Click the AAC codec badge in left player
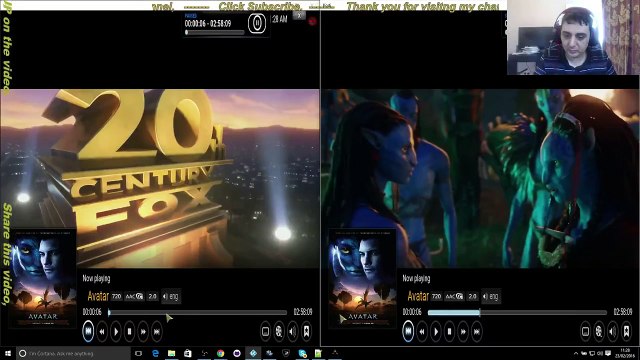The image size is (640, 360). [134, 296]
